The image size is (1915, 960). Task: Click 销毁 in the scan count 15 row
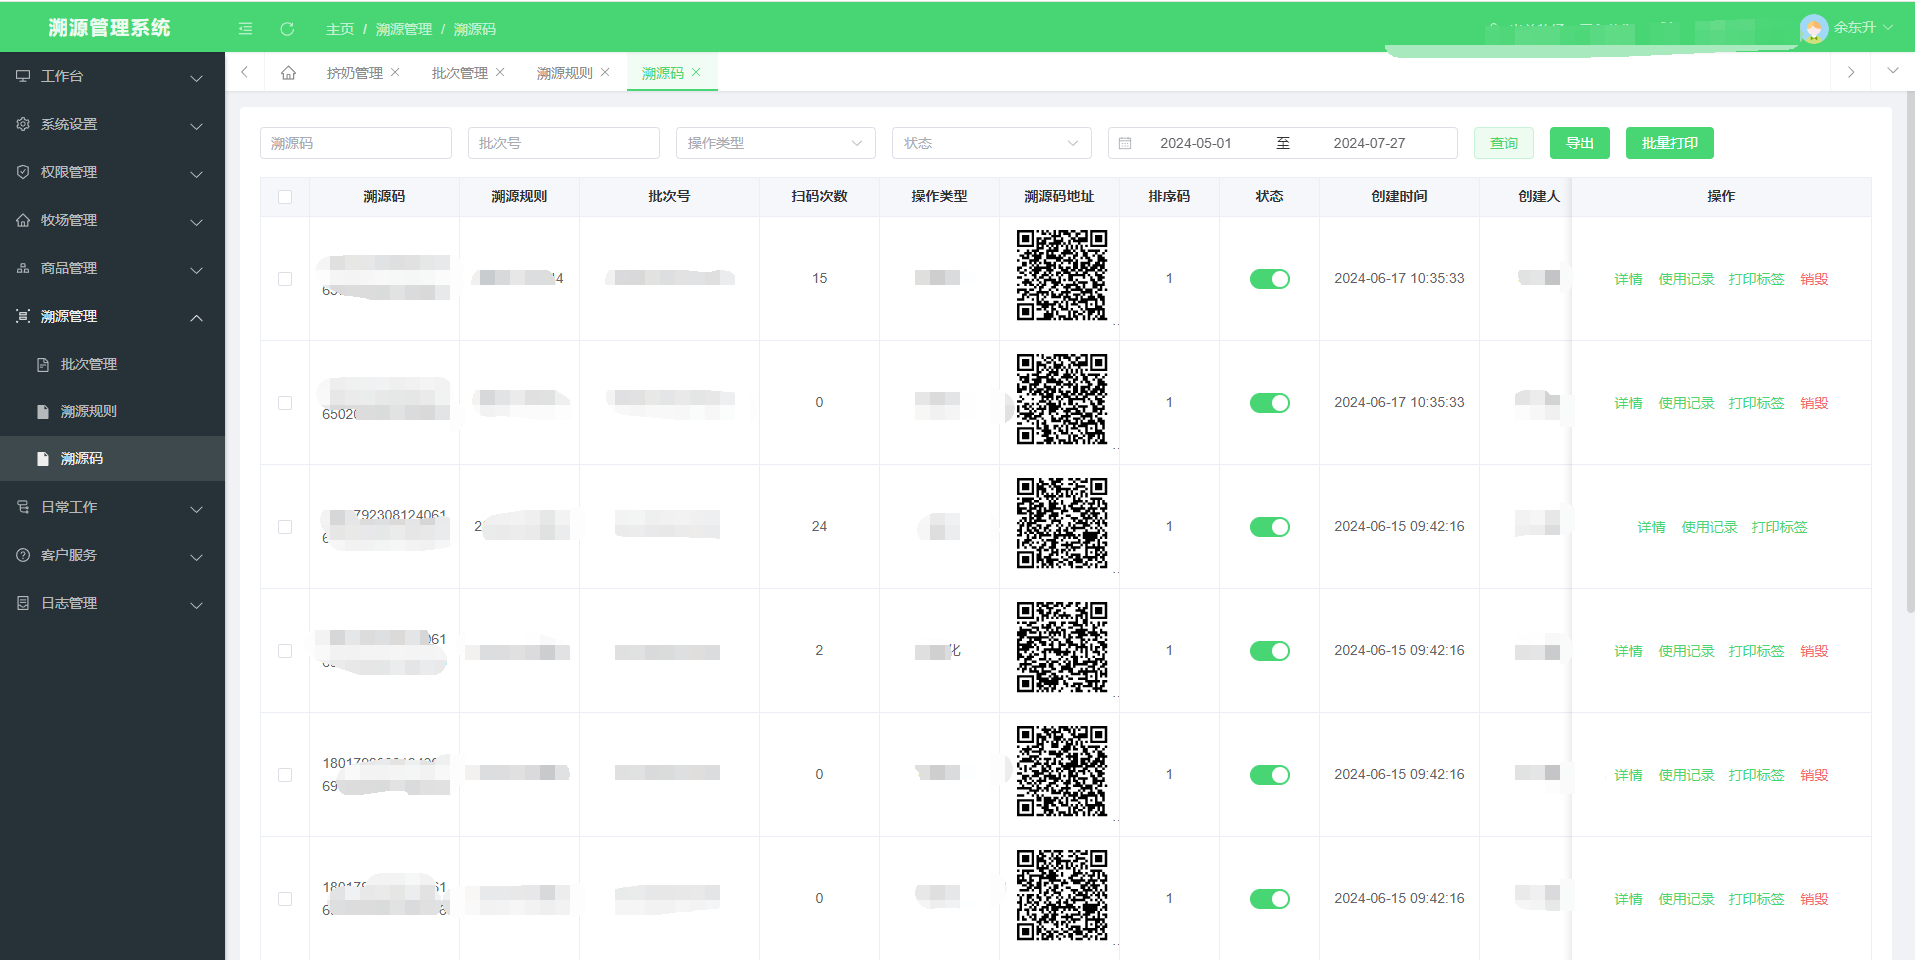point(1814,279)
